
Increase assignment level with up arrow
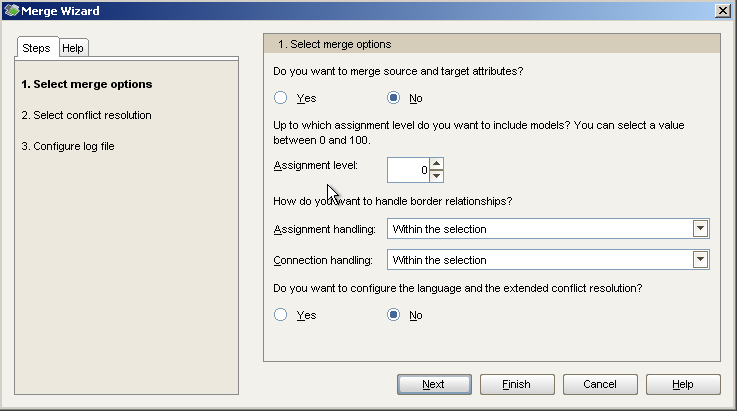[437, 164]
